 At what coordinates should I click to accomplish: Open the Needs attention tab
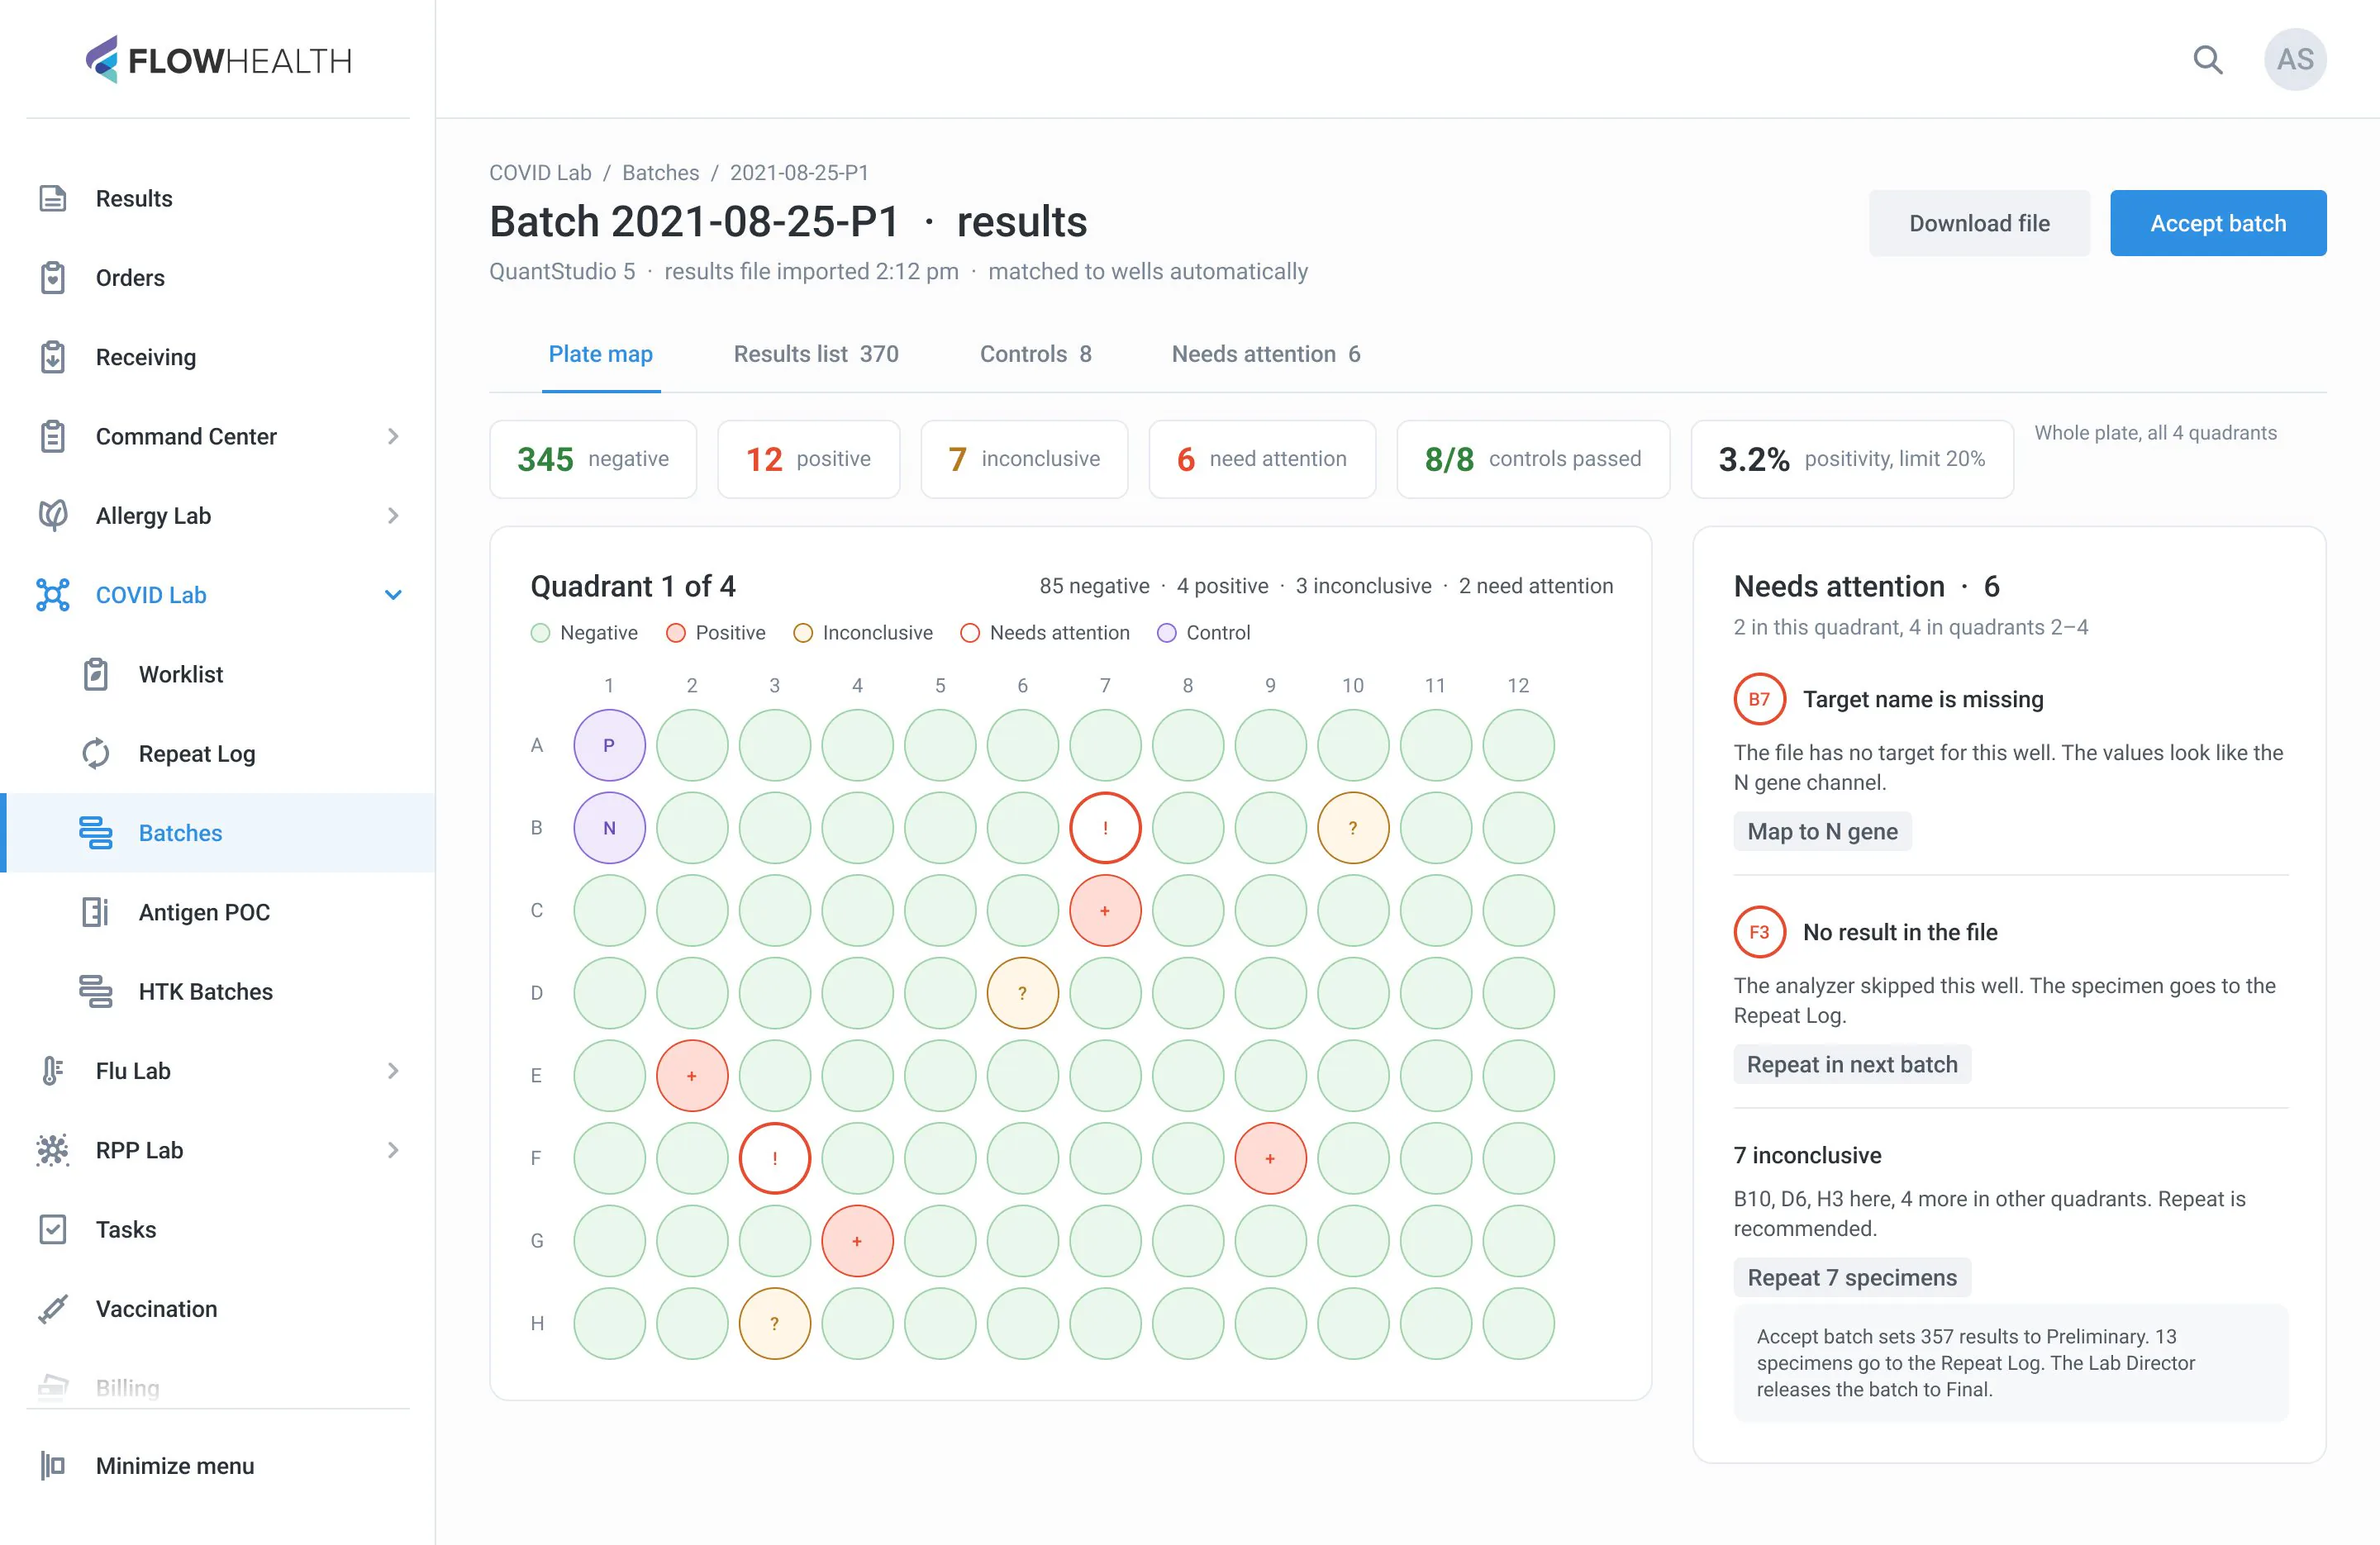pyautogui.click(x=1266, y=354)
